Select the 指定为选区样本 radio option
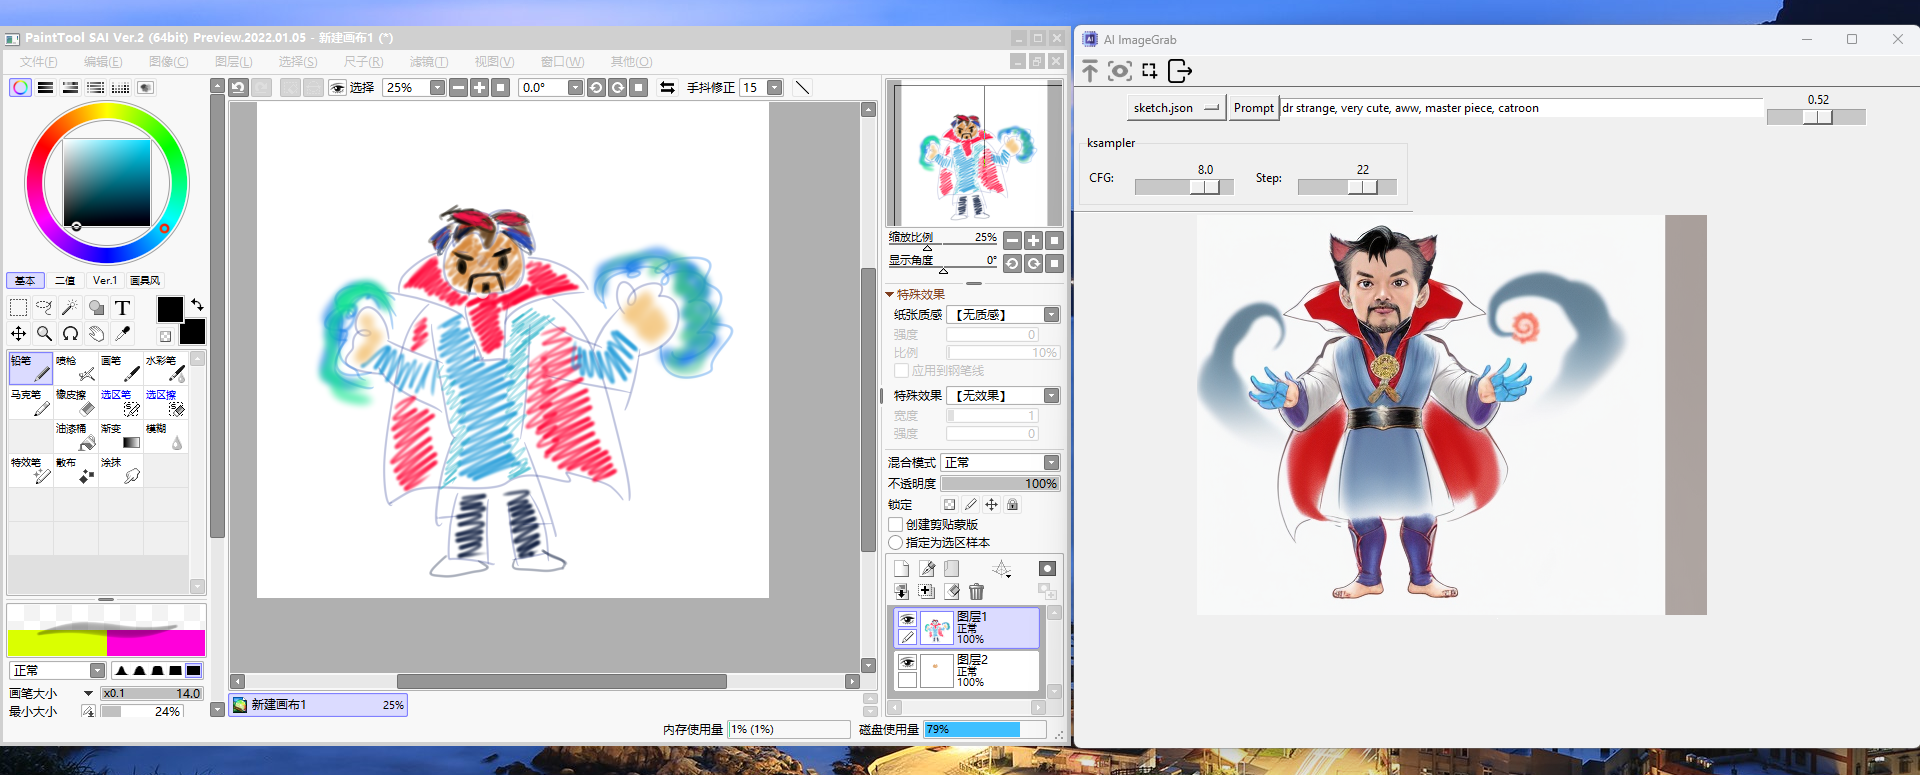The height and width of the screenshot is (775, 1920). [x=896, y=543]
